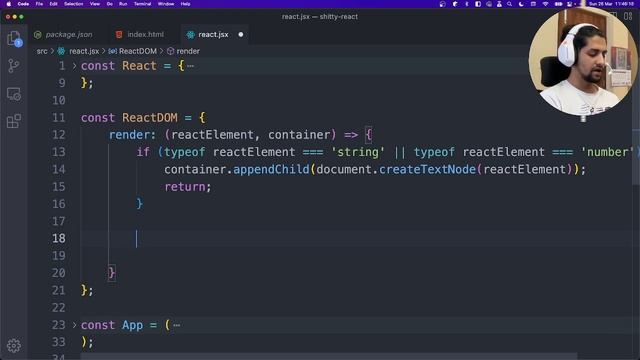Open the Go menu
640x360 pixels.
109,4
